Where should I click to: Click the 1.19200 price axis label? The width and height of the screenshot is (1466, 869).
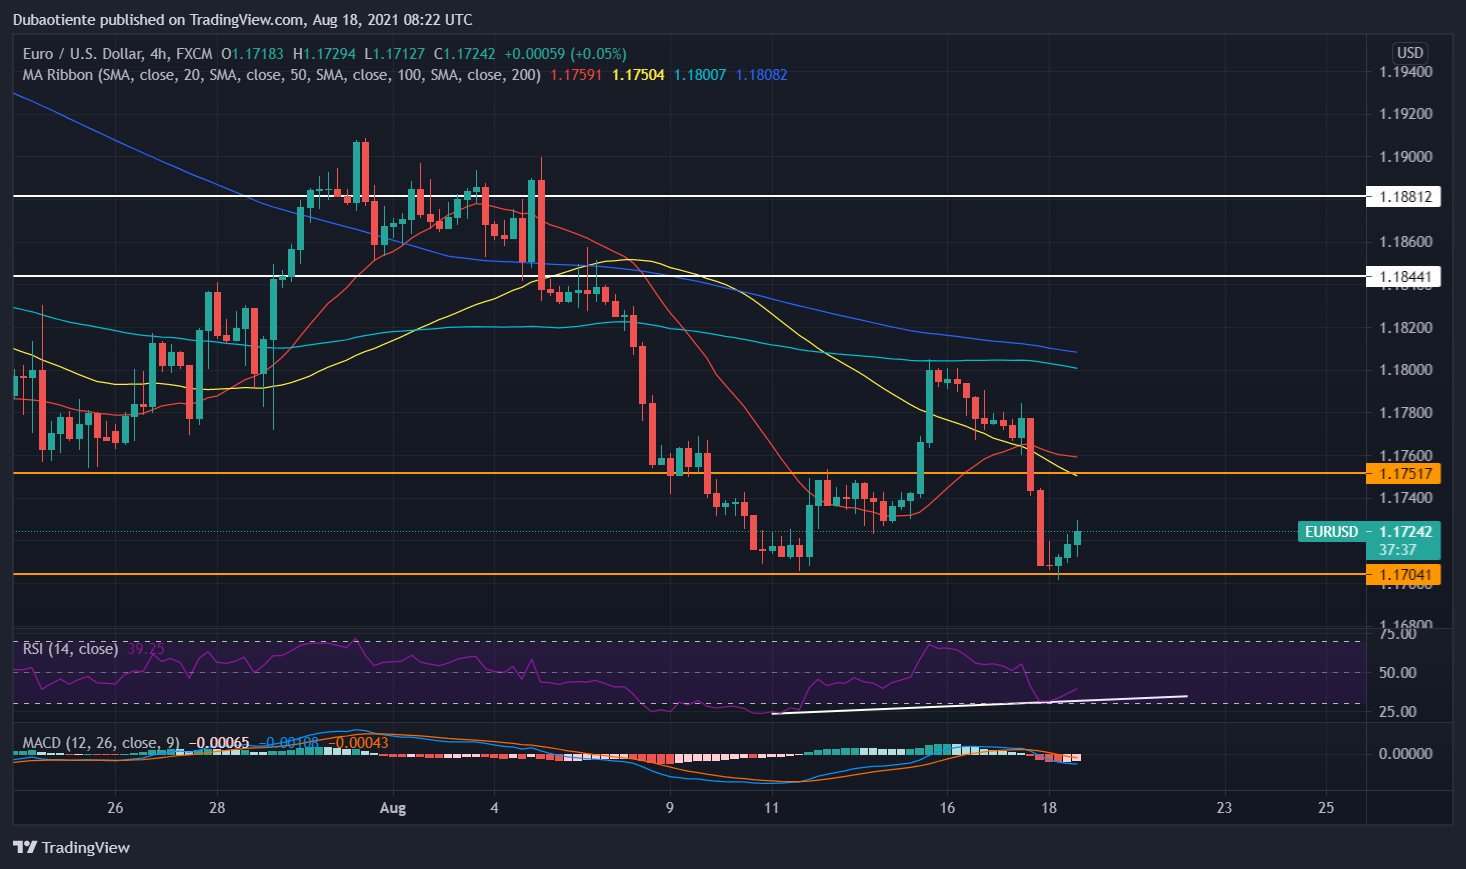pos(1405,114)
